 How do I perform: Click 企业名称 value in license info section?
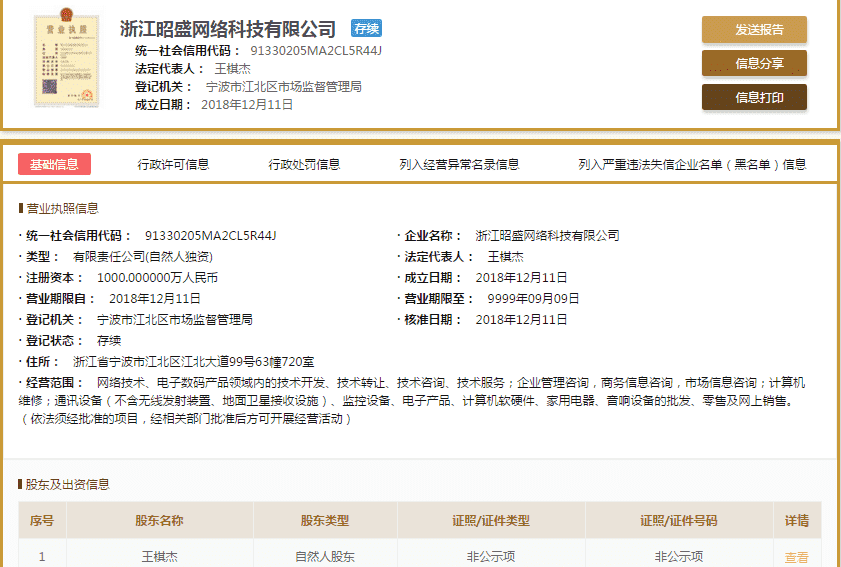(547, 235)
